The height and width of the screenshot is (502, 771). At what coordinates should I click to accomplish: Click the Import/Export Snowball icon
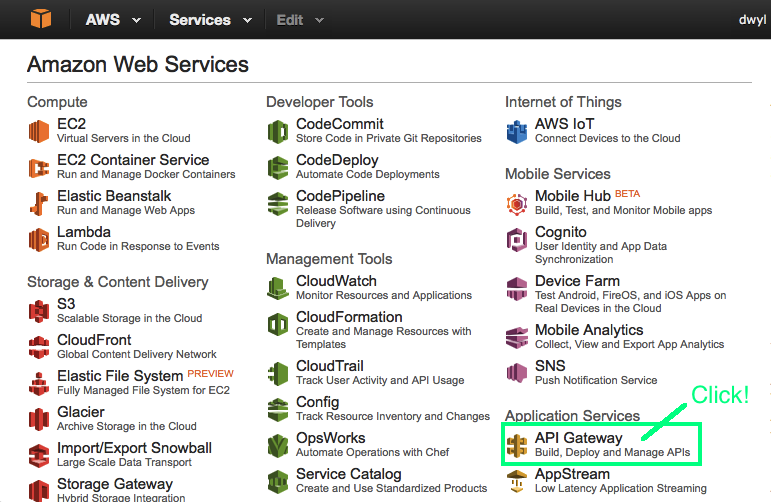point(39,455)
